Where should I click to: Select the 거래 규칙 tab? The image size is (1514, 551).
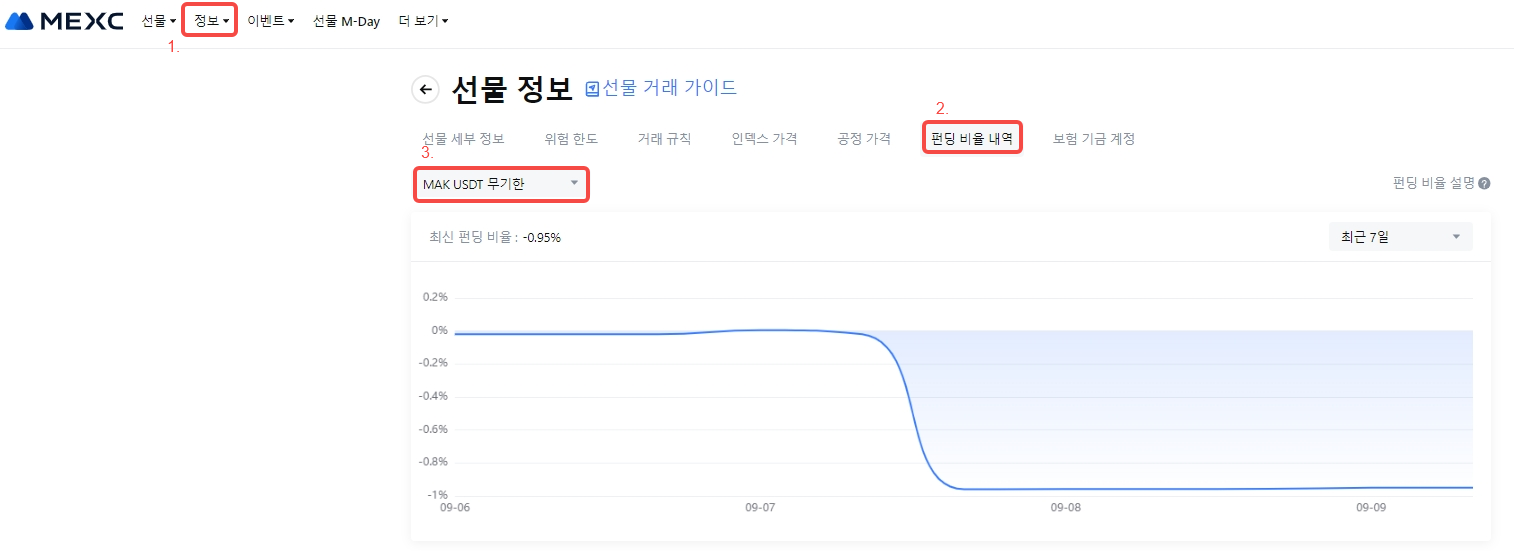pos(664,139)
